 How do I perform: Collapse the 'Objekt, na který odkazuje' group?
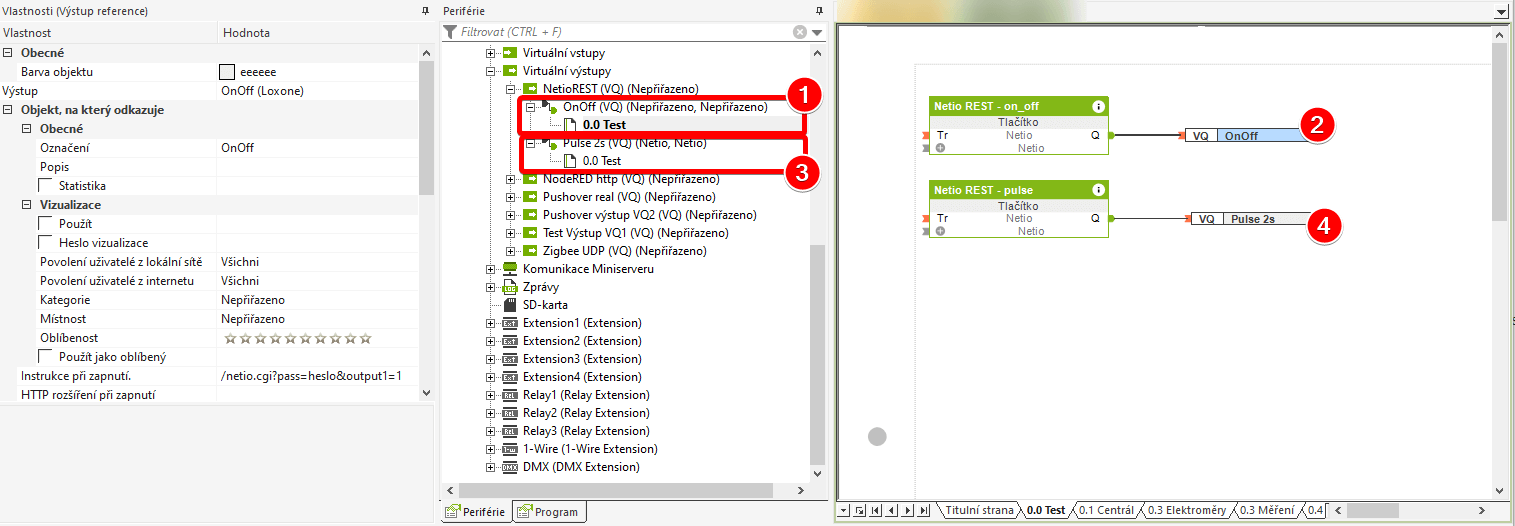point(8,110)
